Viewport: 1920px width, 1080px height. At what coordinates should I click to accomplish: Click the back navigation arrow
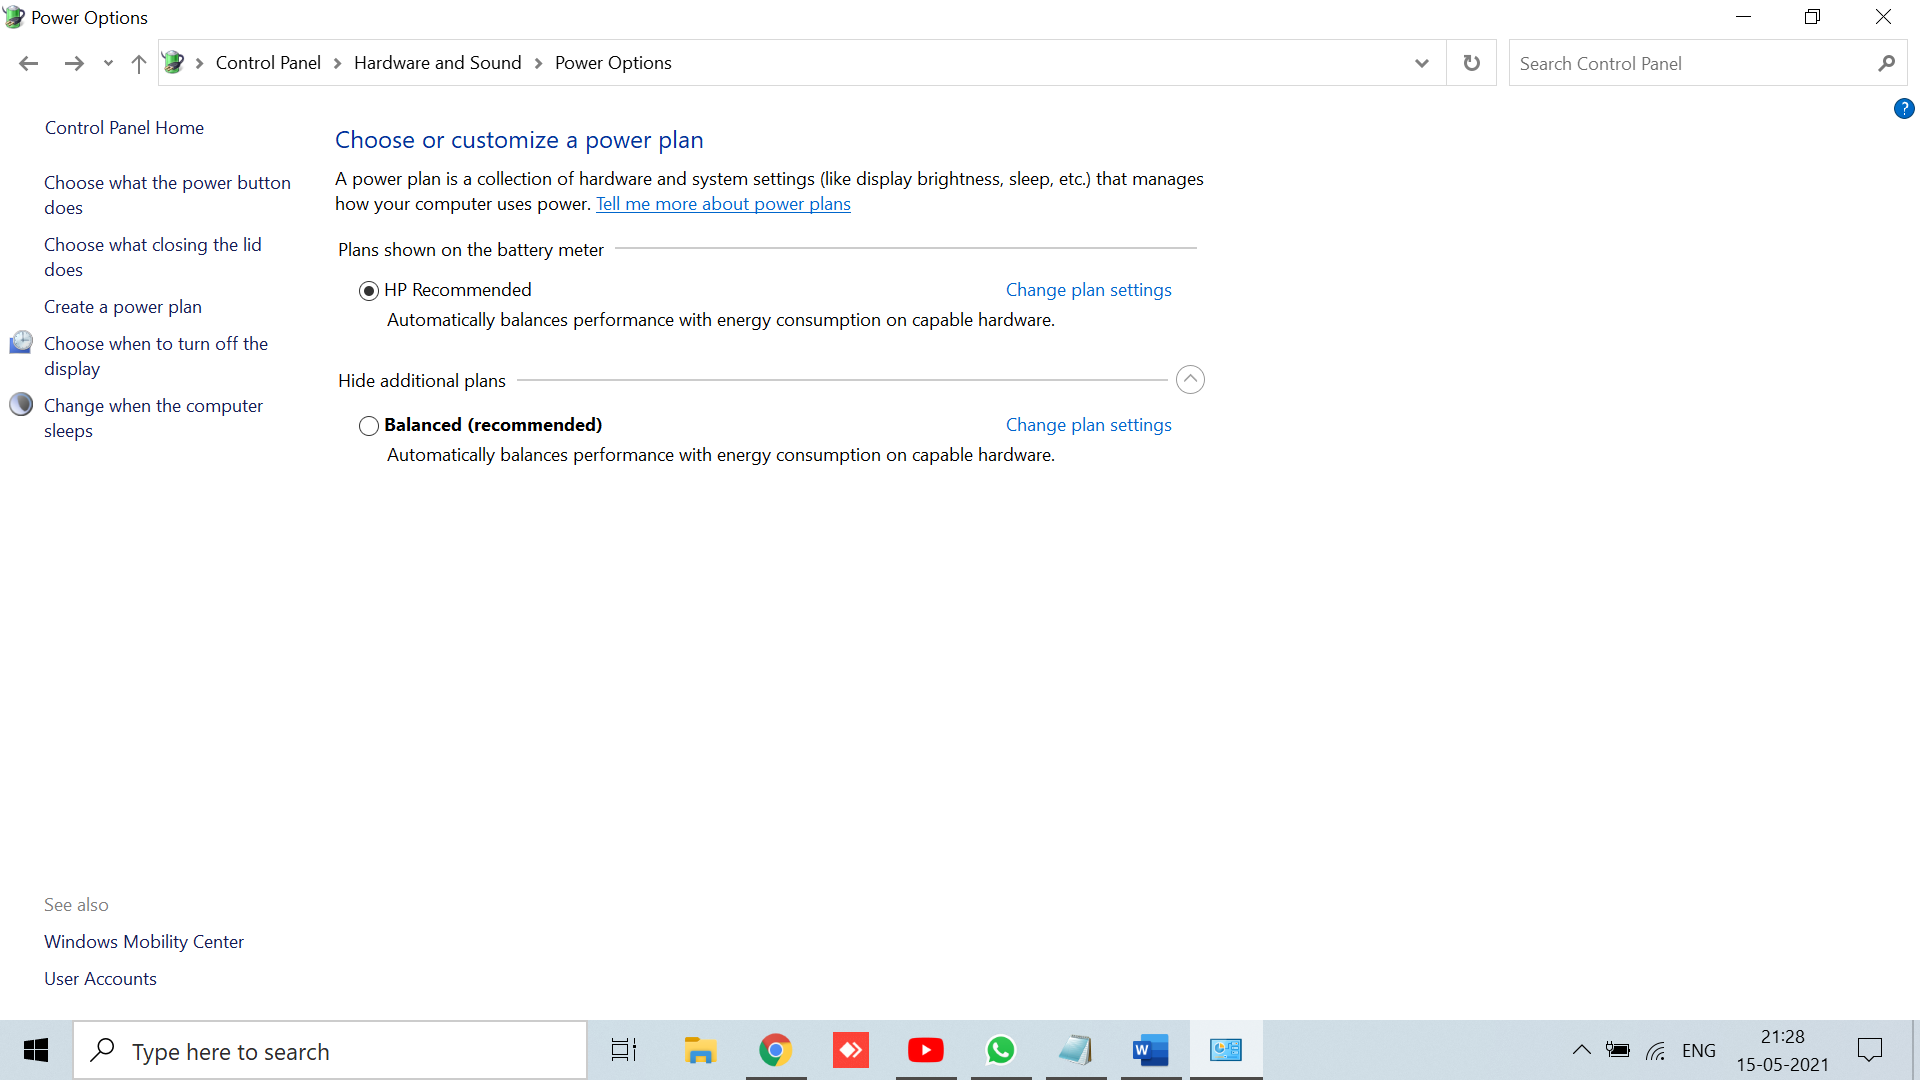[x=28, y=62]
